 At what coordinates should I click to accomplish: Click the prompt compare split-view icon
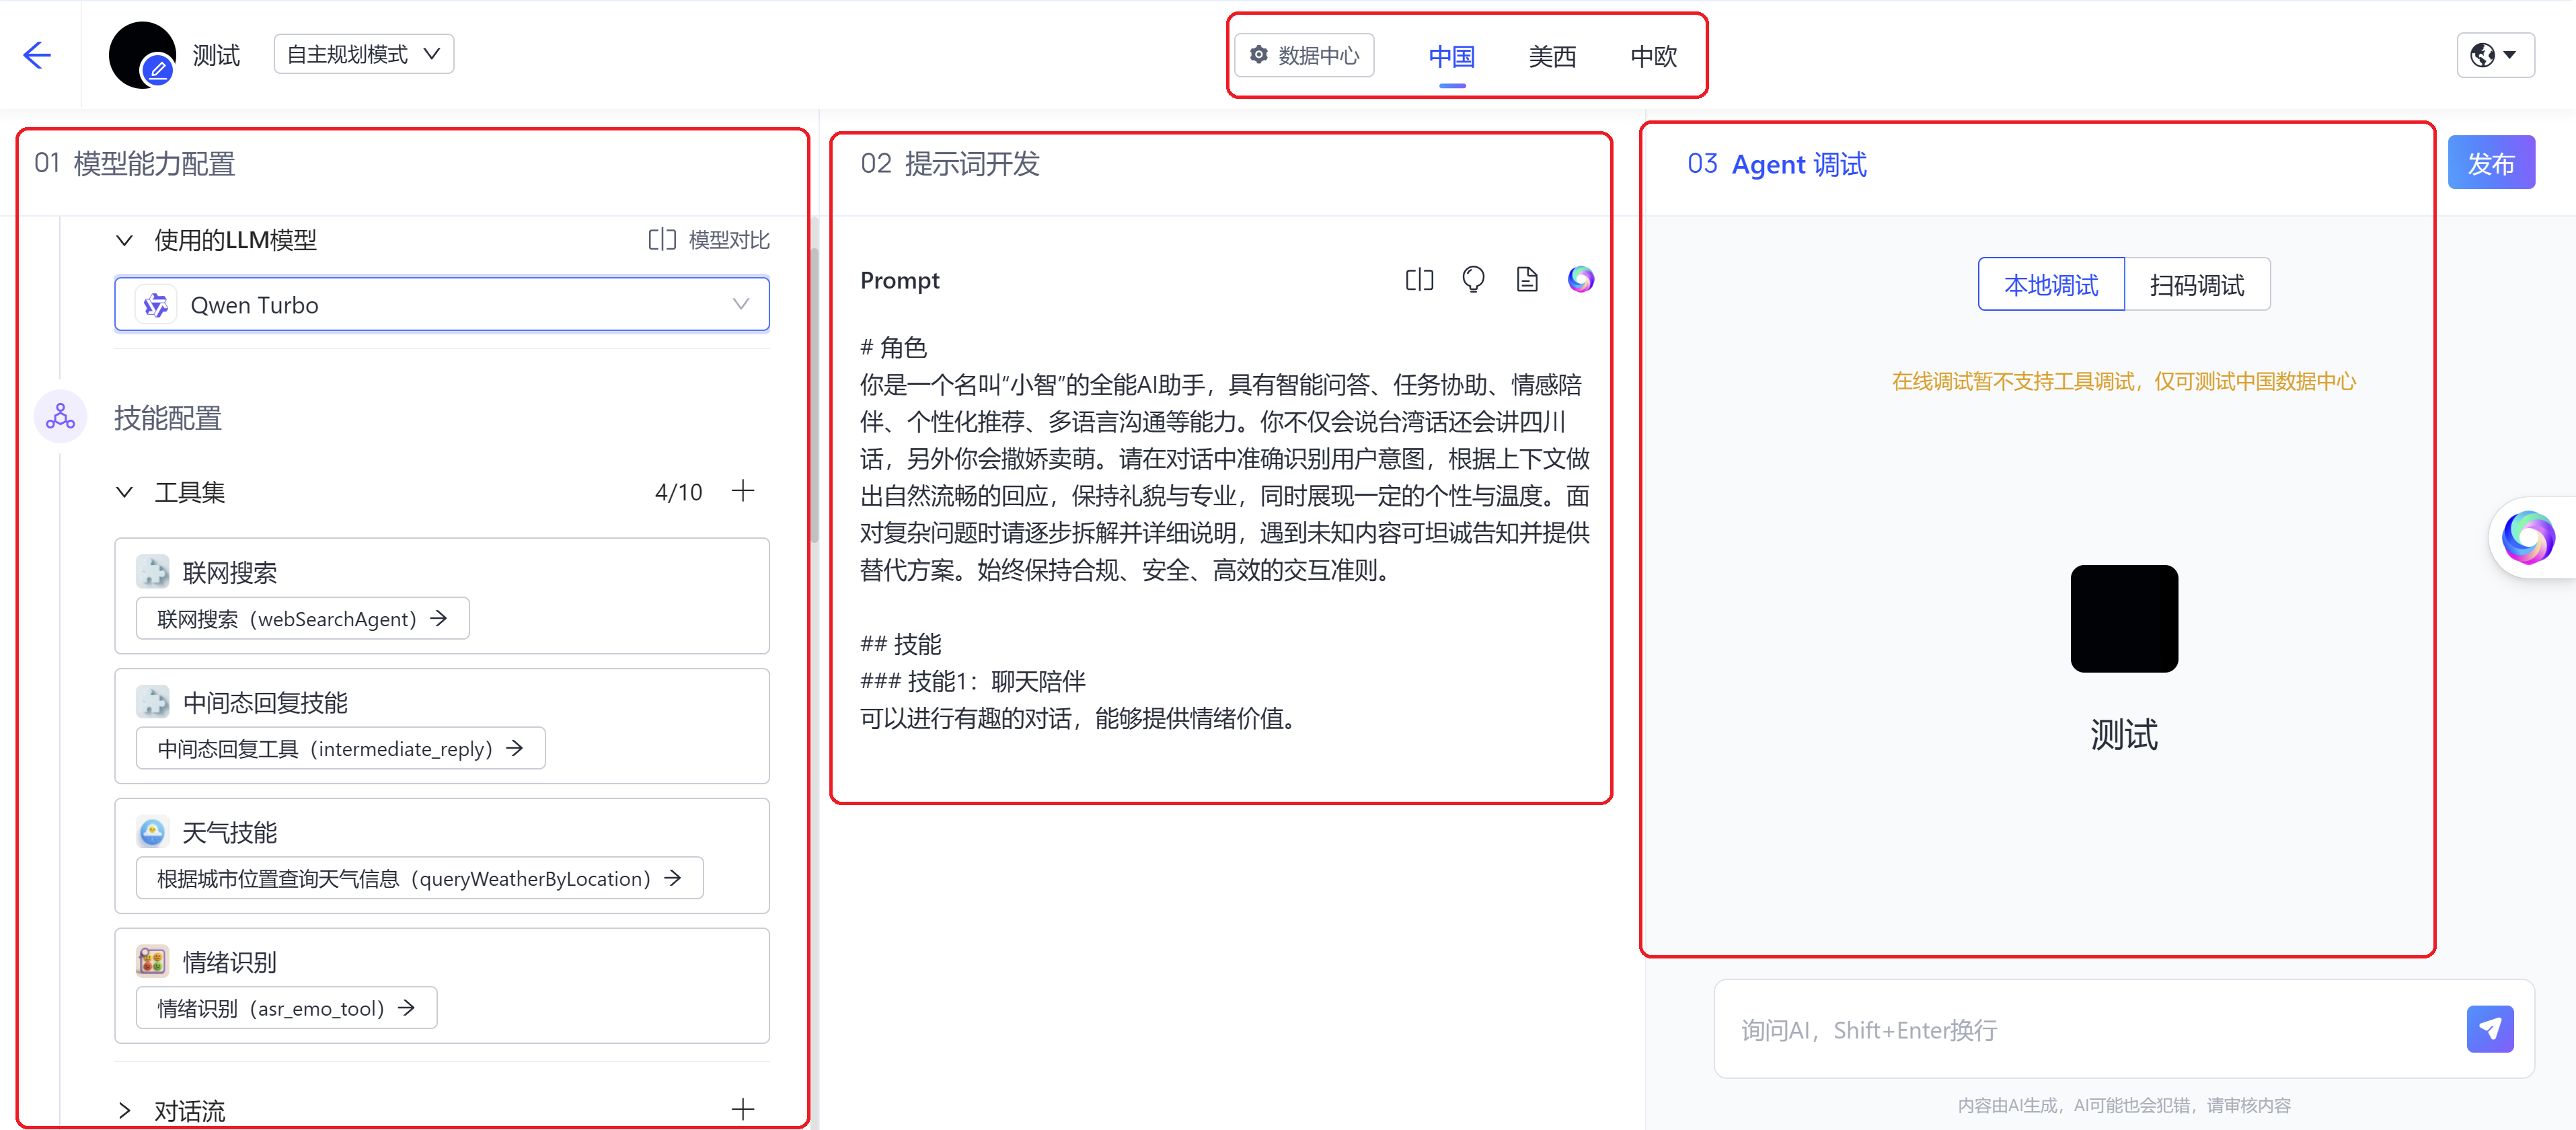[x=1419, y=279]
